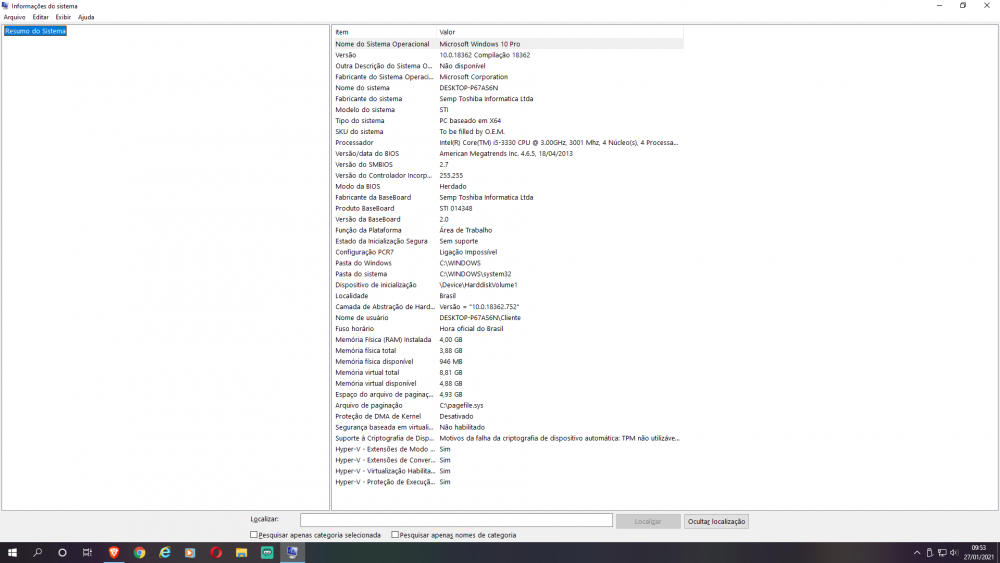
Task: Open network status tray icon
Action: click(x=941, y=553)
